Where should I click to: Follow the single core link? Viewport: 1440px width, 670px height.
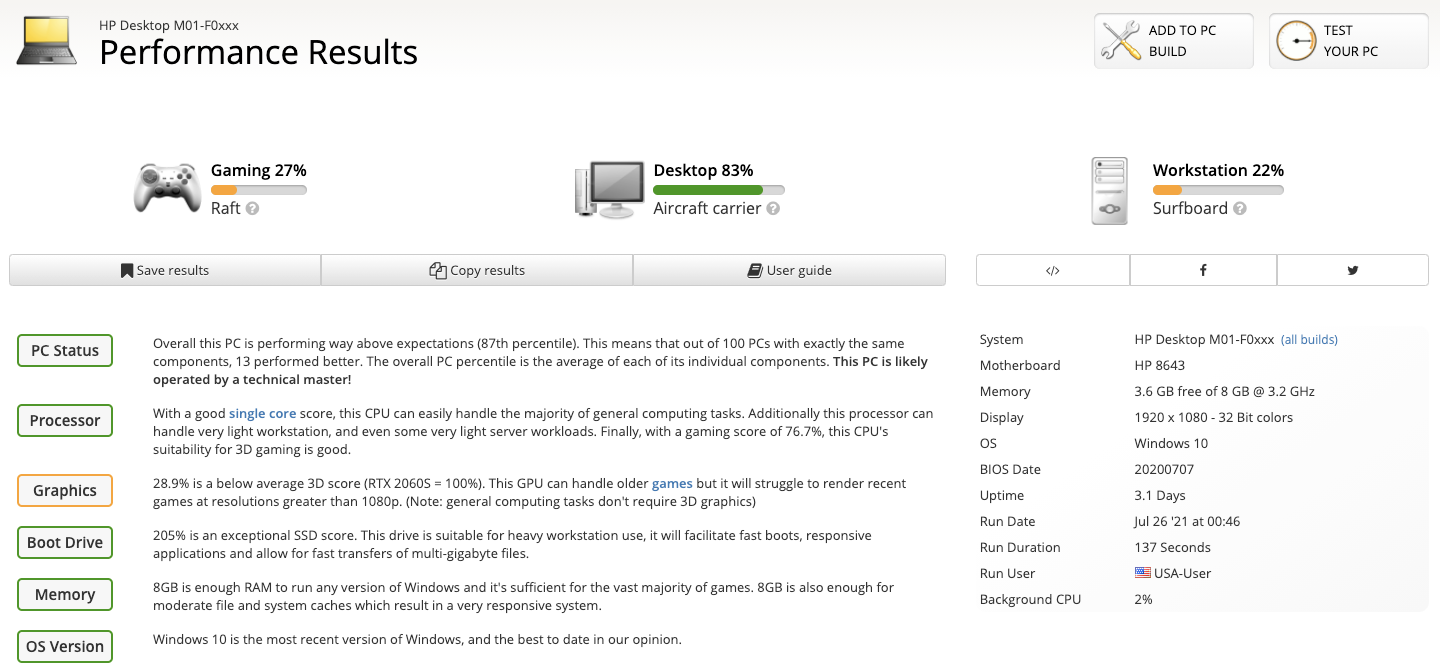pos(263,413)
